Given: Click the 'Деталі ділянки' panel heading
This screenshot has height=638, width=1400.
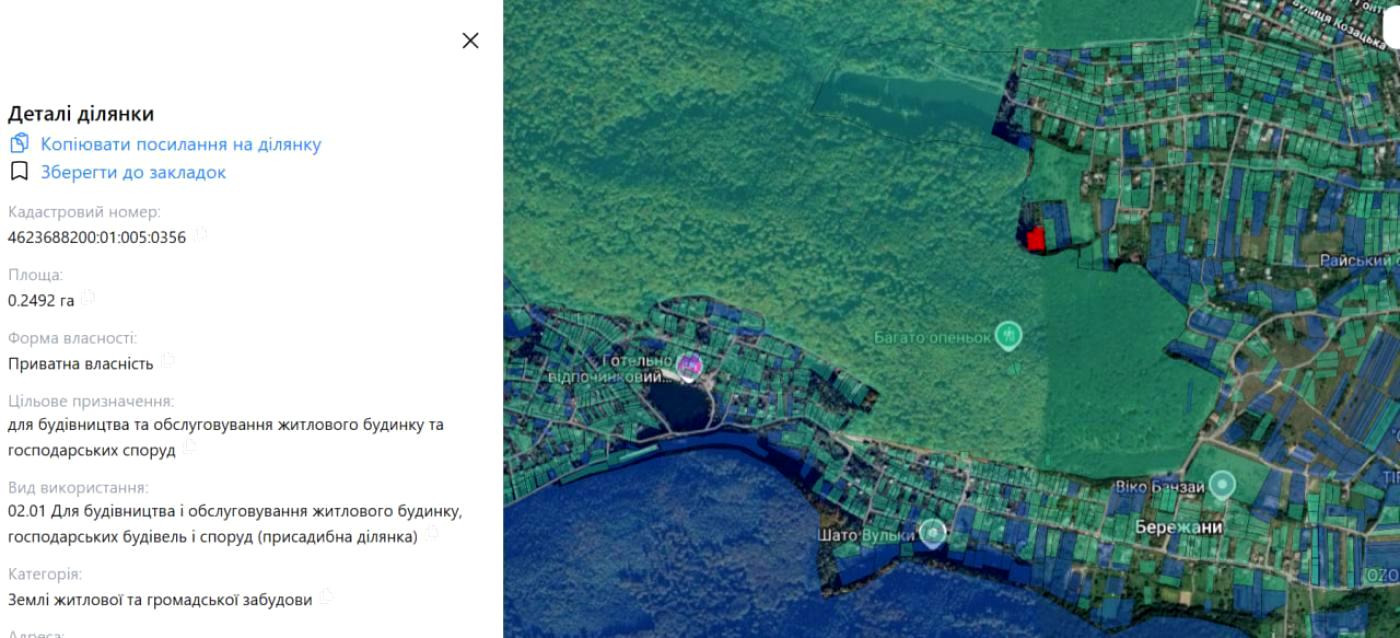Looking at the screenshot, I should coord(81,114).
